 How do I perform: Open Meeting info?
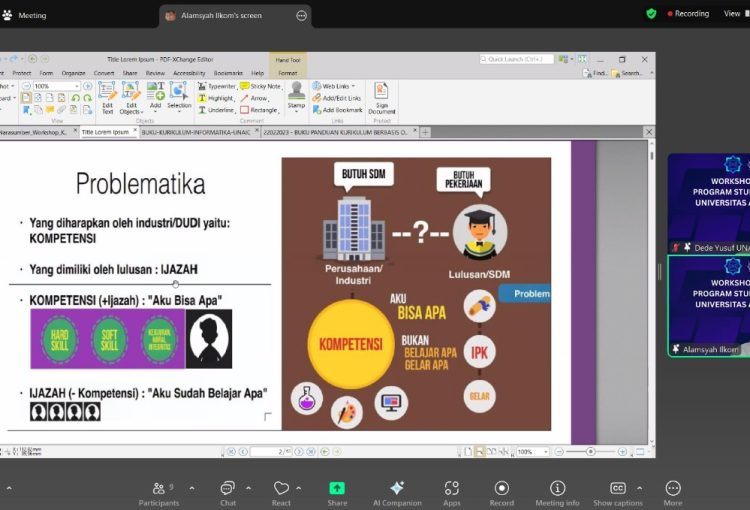[x=557, y=490]
